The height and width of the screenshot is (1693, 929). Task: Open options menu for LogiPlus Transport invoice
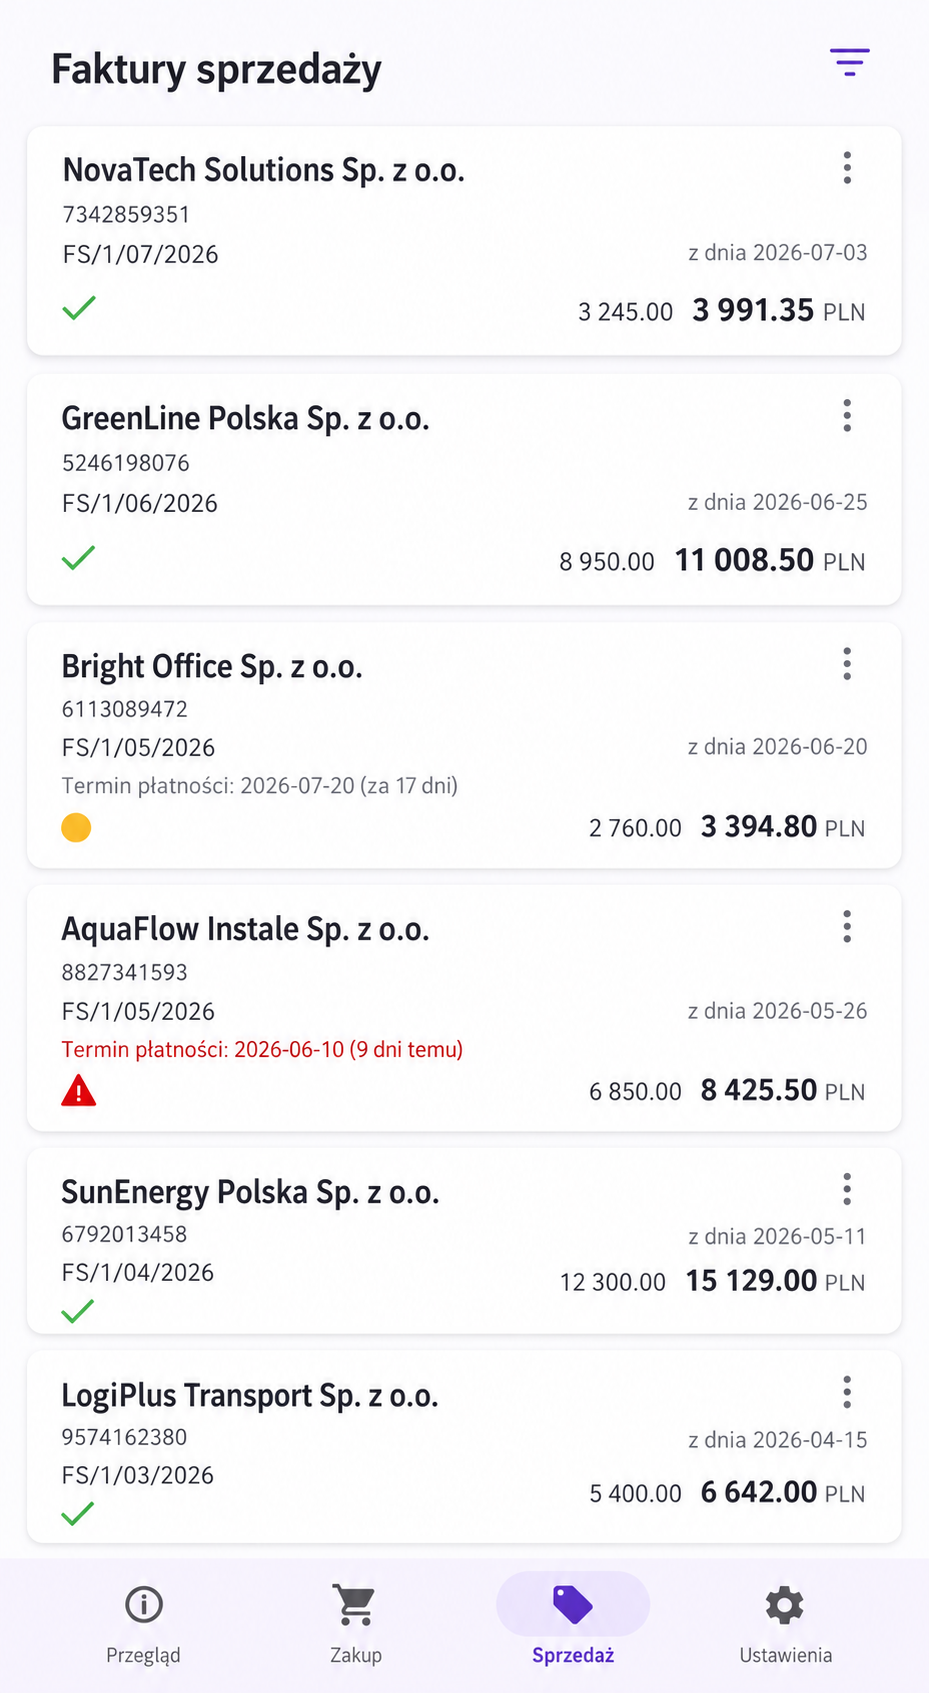click(x=847, y=1393)
